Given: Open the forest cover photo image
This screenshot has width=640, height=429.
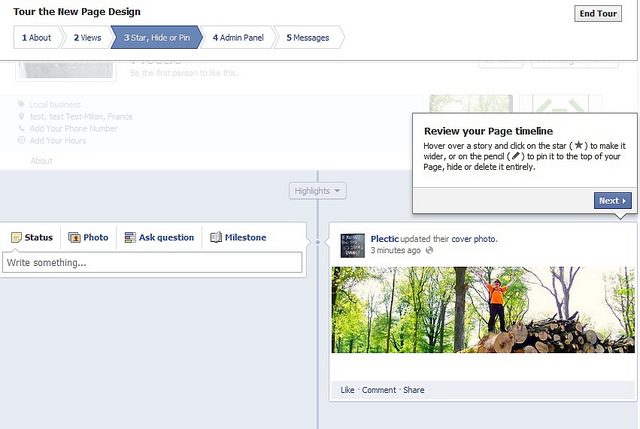Looking at the screenshot, I should coord(482,310).
